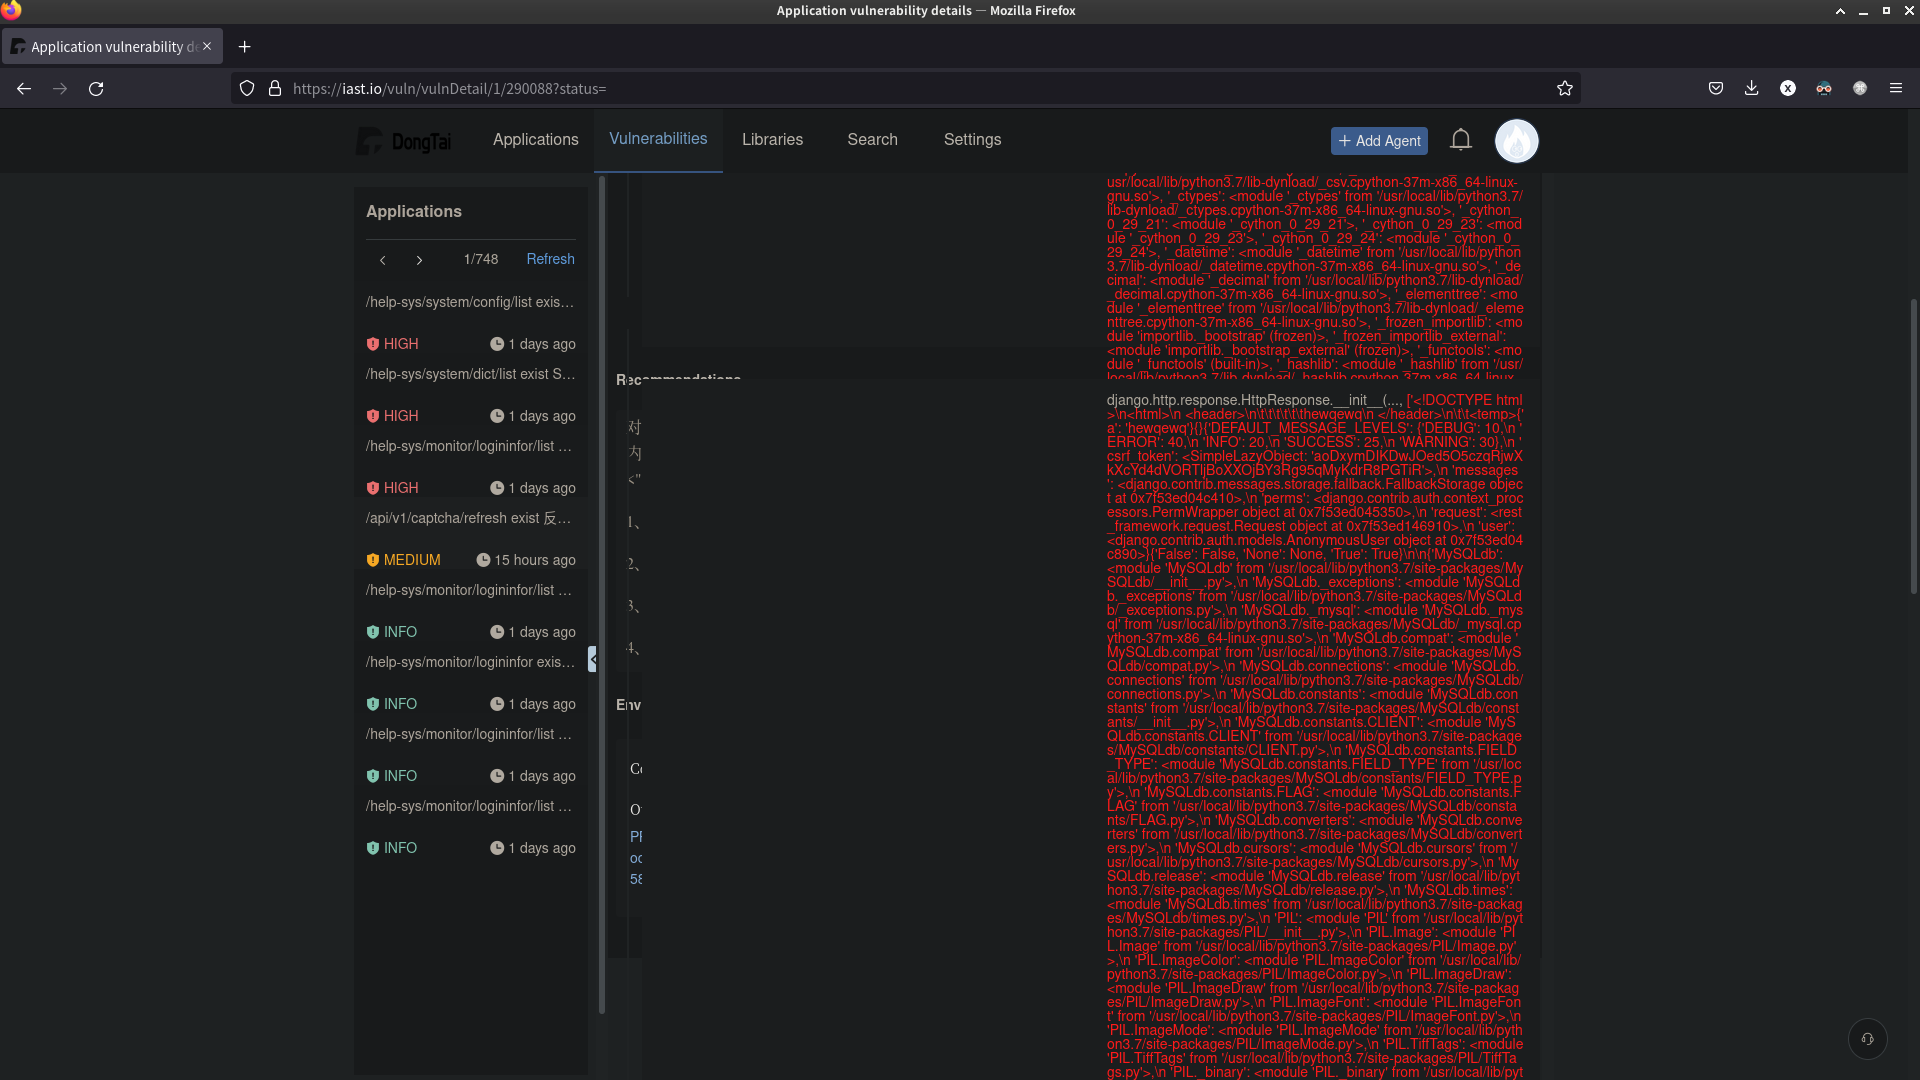Viewport: 1920px width, 1080px height.
Task: Open the user avatar profile menu
Action: tap(1516, 141)
